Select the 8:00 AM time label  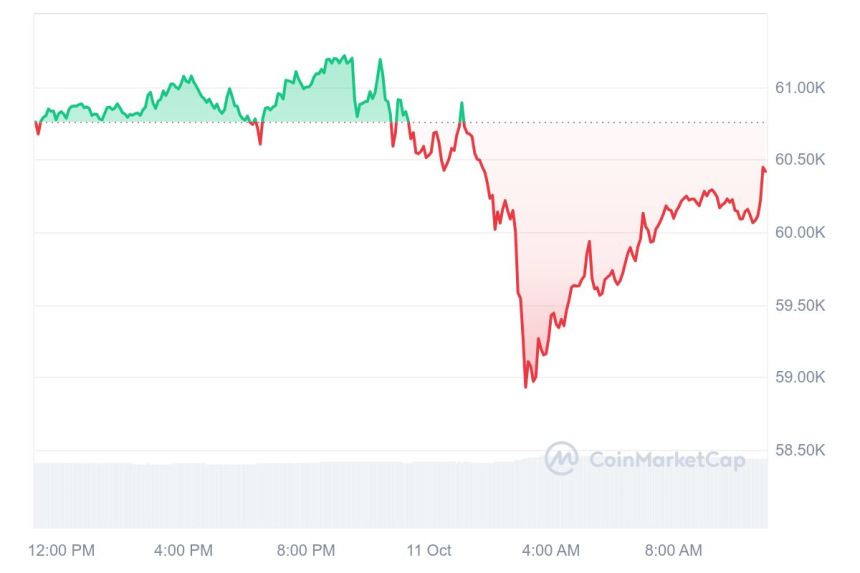tap(673, 550)
